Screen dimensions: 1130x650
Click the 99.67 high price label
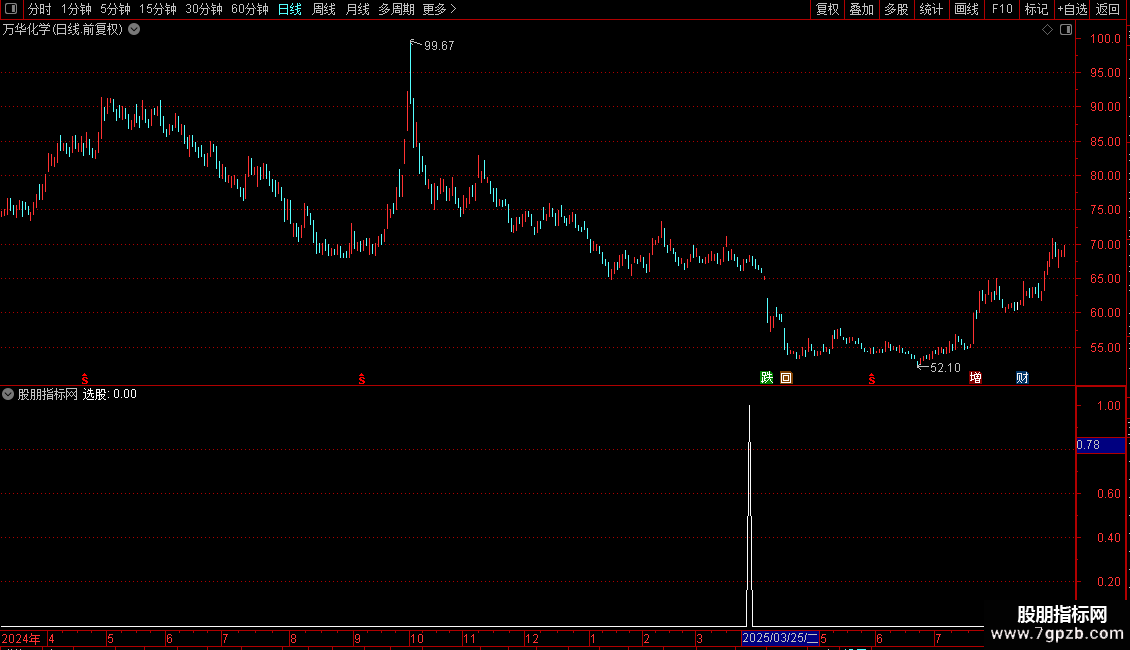tap(439, 46)
